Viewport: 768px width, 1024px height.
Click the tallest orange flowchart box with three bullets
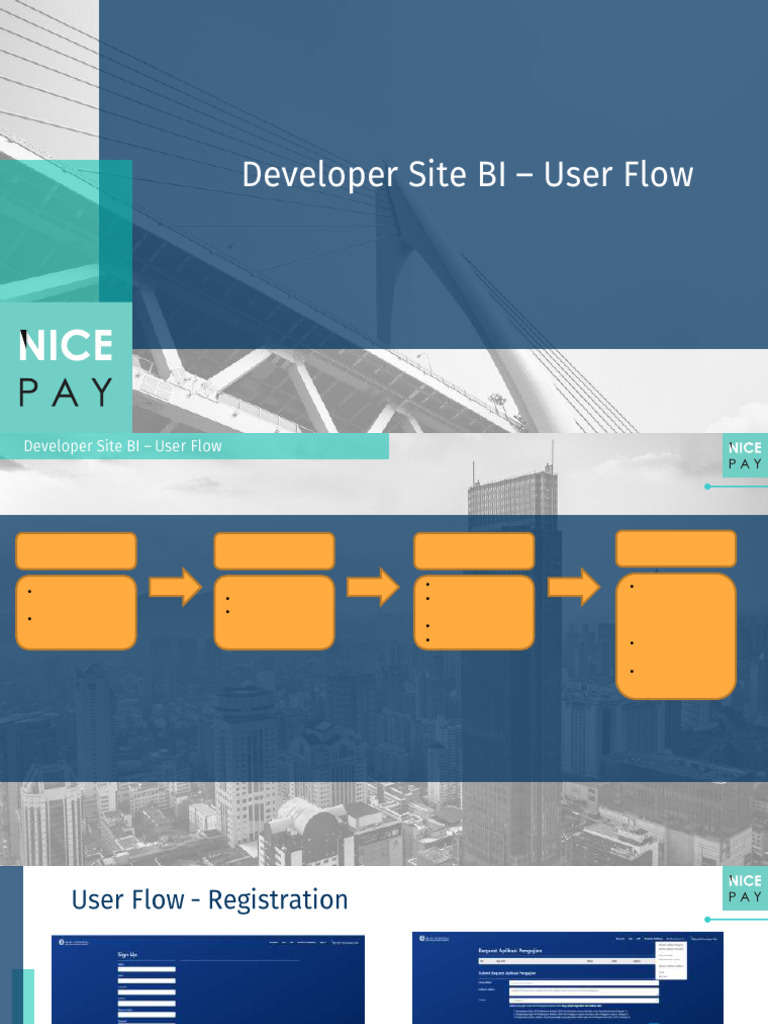(676, 636)
